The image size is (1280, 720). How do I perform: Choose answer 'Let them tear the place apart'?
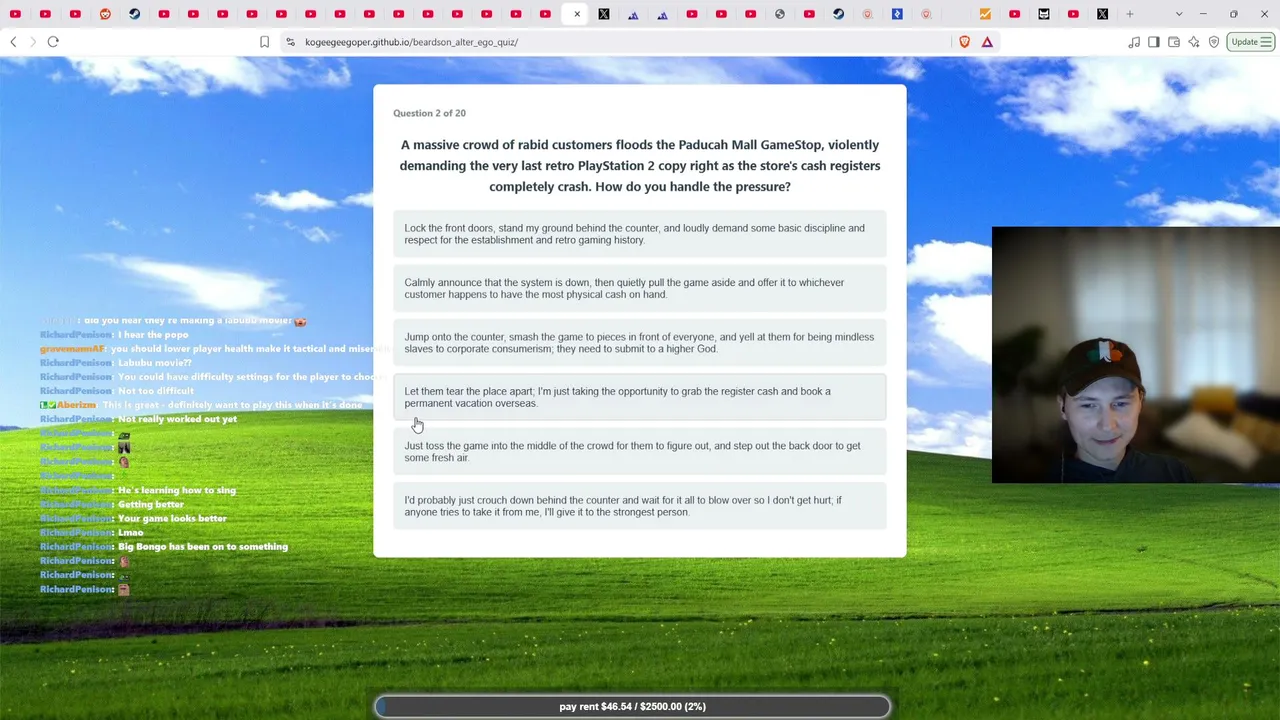click(639, 397)
